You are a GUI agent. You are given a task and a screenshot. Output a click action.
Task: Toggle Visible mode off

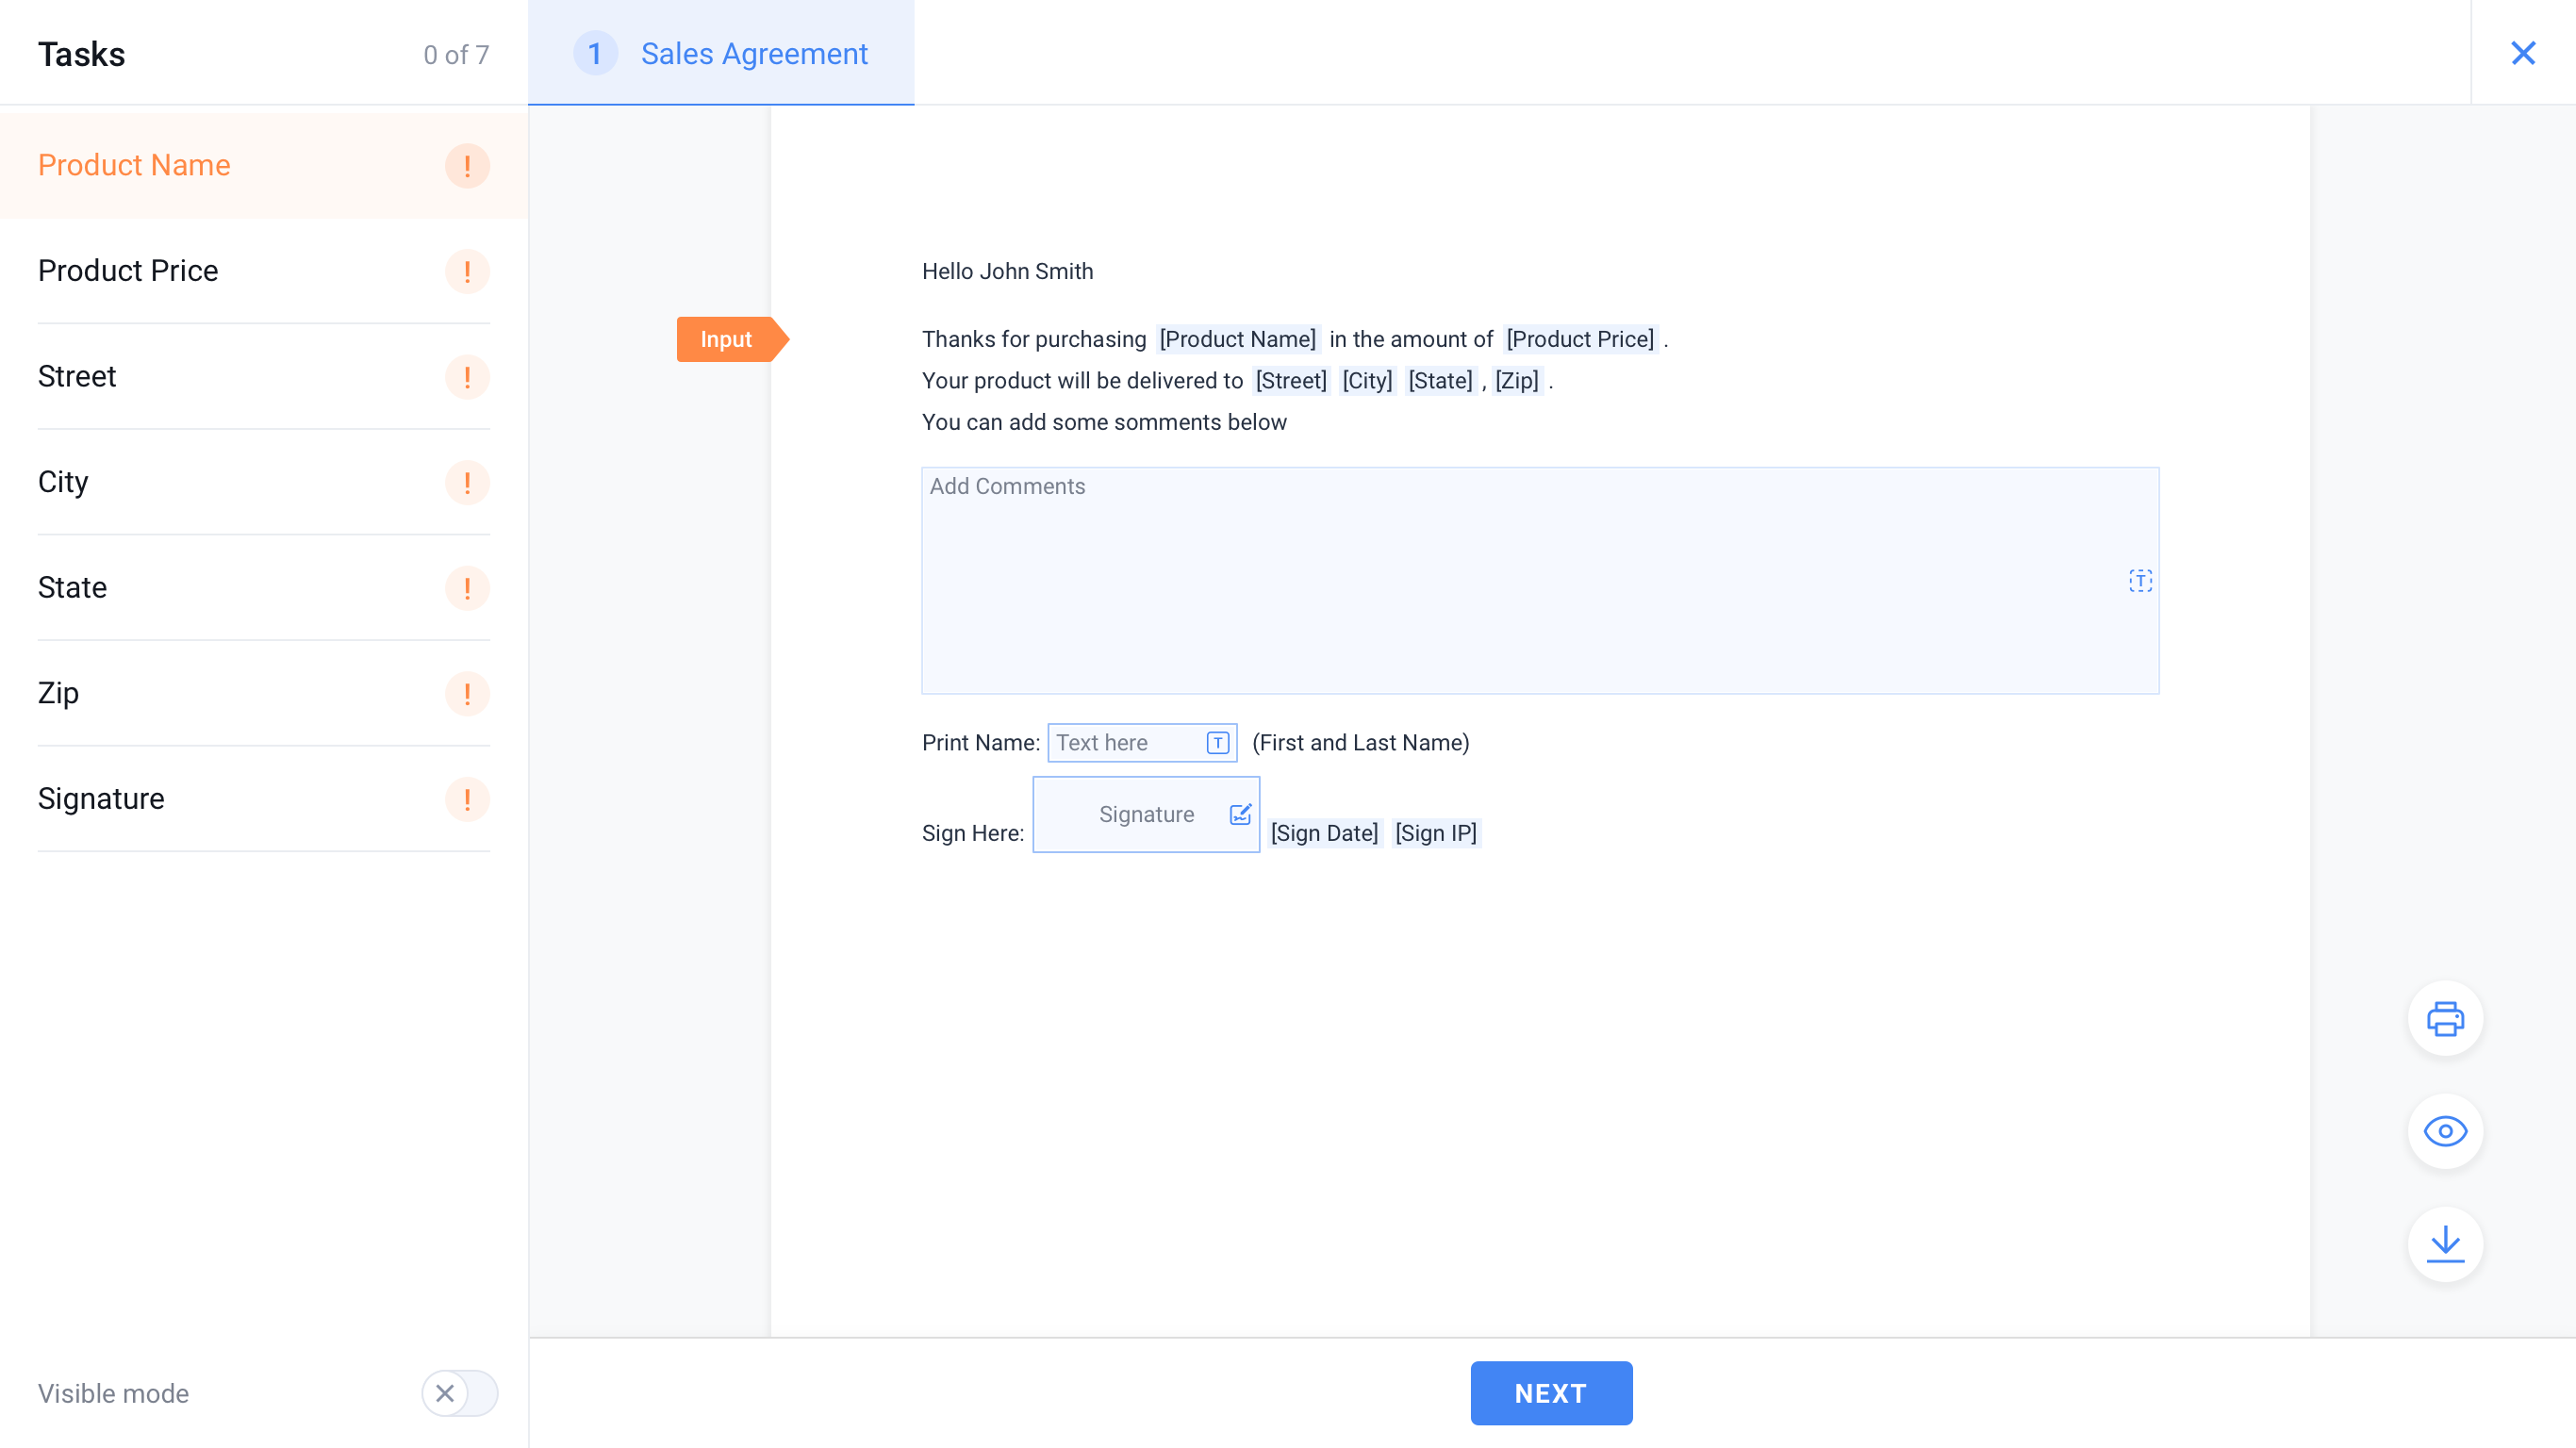pyautogui.click(x=460, y=1393)
